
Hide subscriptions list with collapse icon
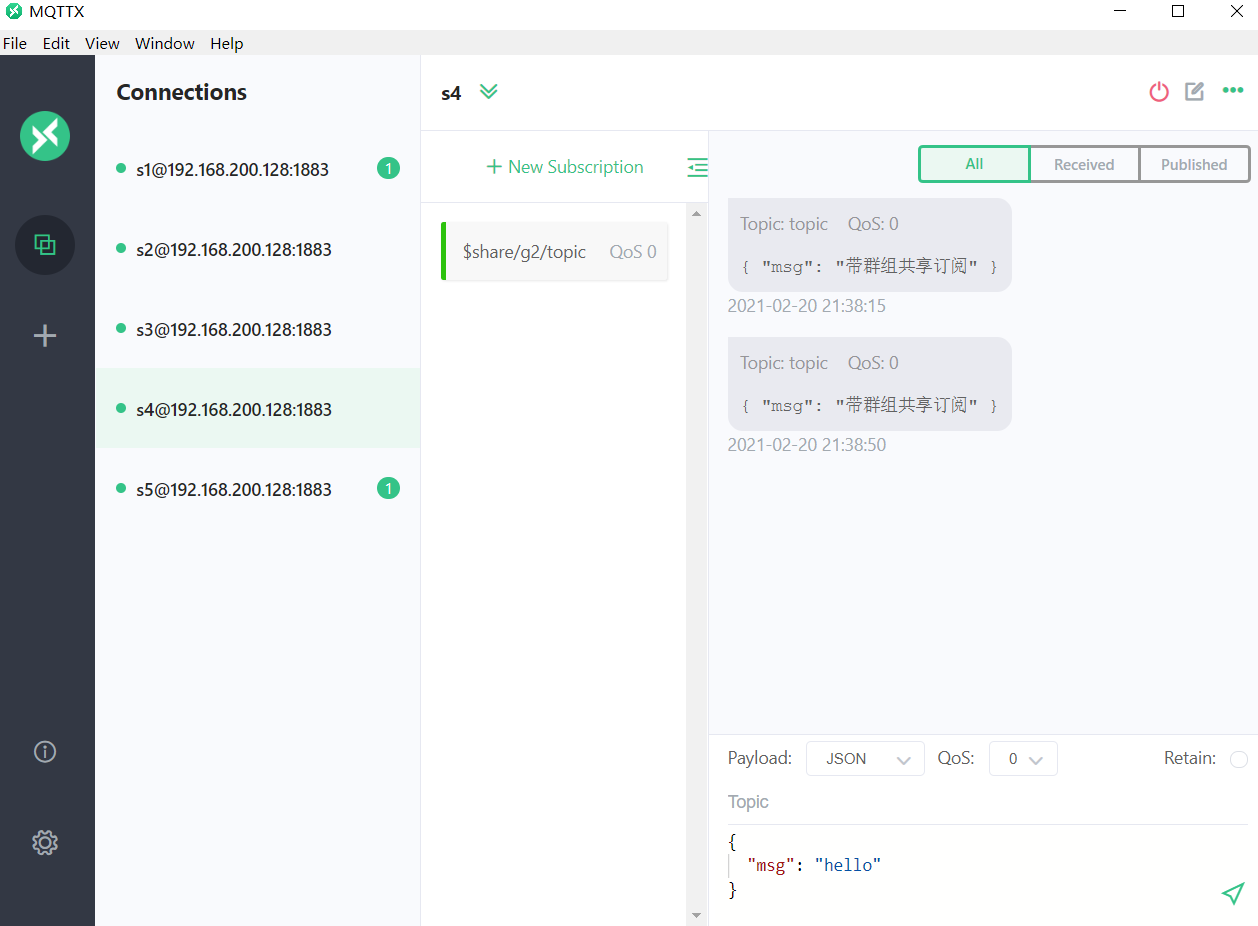(x=697, y=168)
